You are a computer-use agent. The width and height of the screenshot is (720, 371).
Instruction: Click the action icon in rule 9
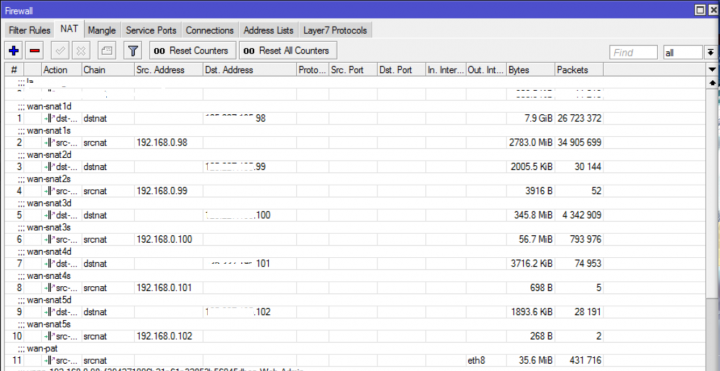[50, 312]
